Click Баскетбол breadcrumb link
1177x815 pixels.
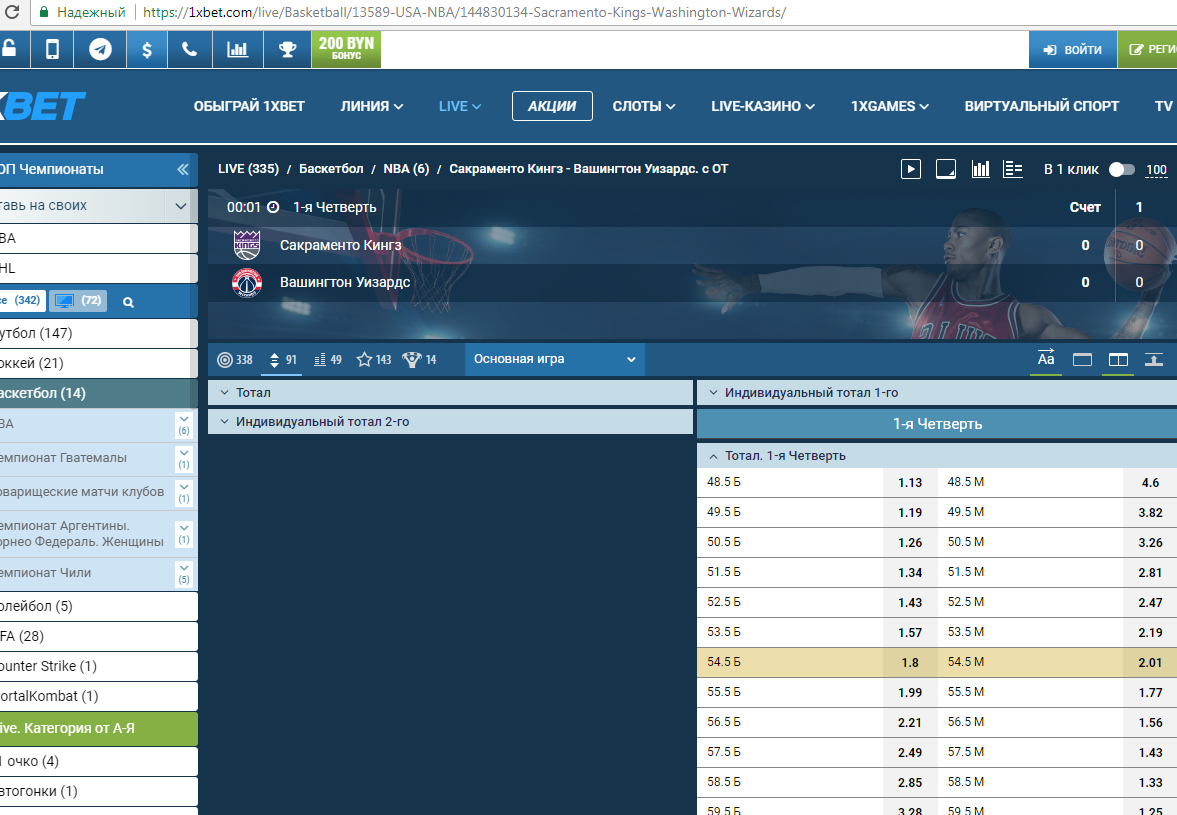click(x=331, y=169)
